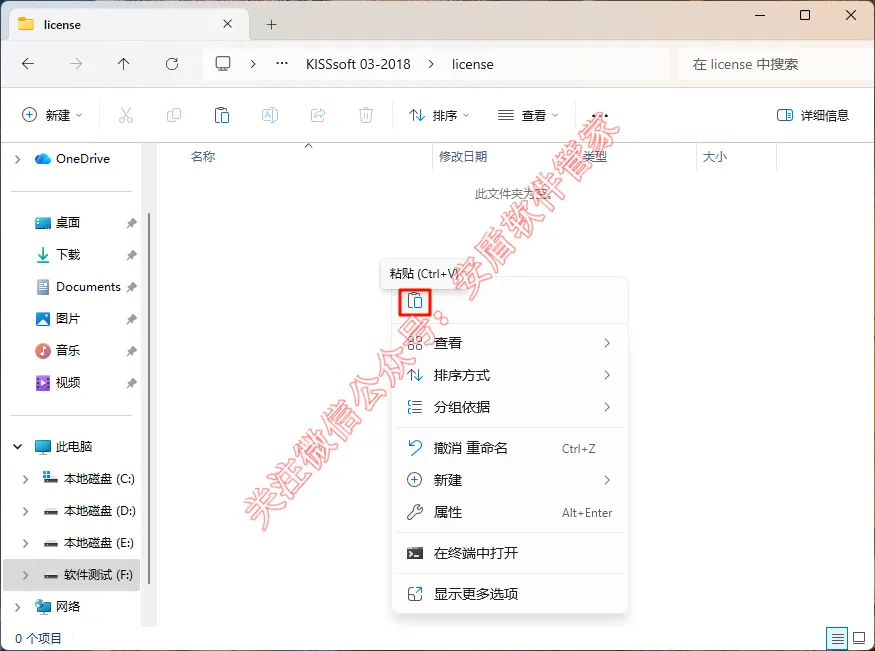Screen dimensions: 875x651
Task: Click the Share icon in toolbar
Action: (x=318, y=115)
